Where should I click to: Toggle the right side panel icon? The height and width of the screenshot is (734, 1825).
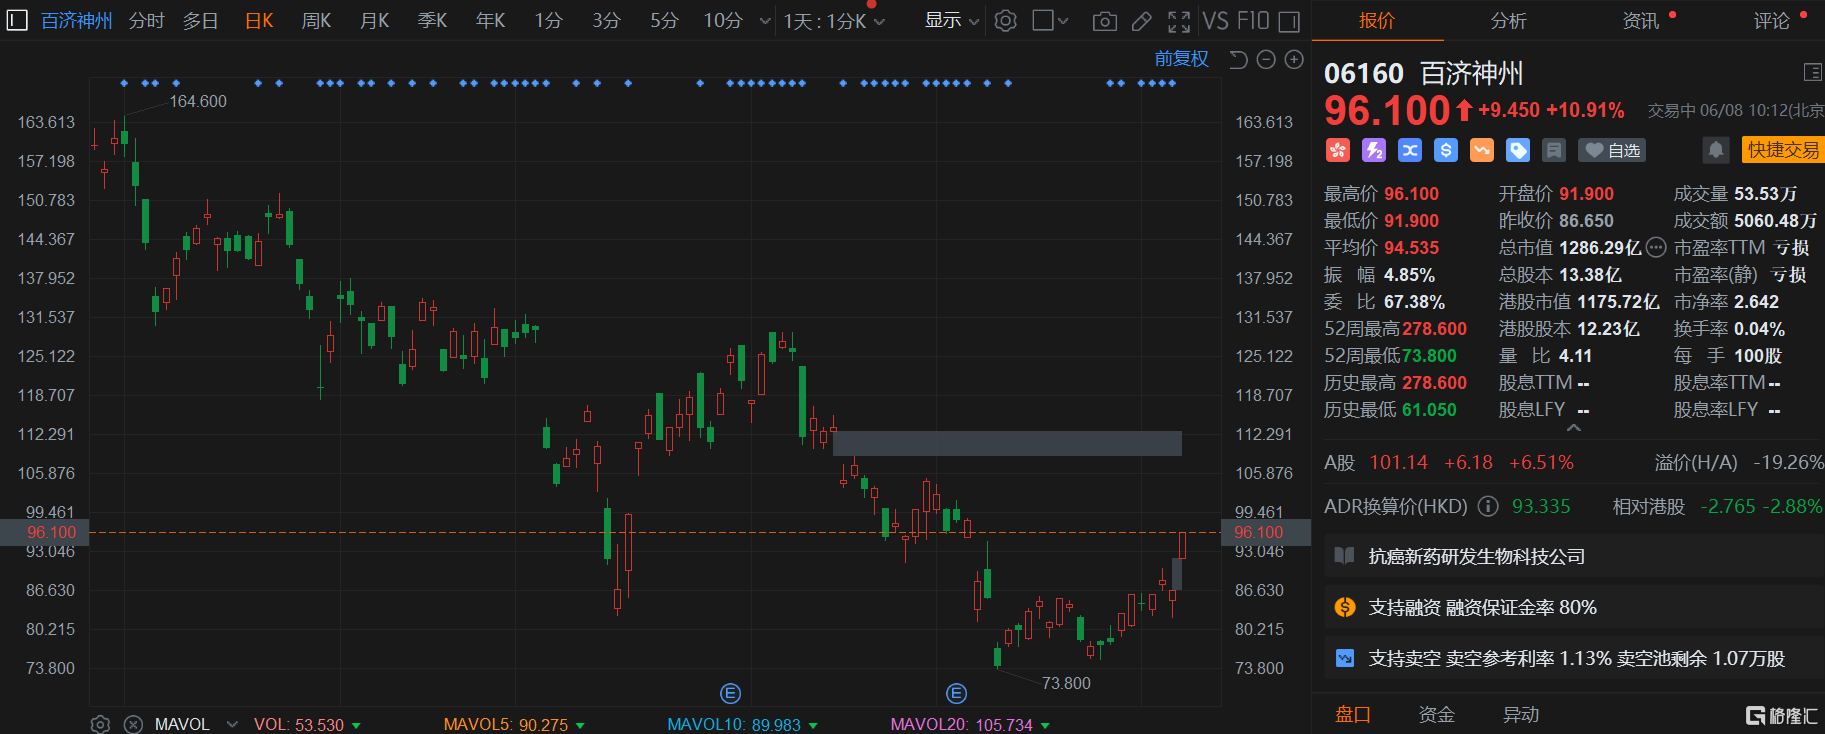[1290, 21]
